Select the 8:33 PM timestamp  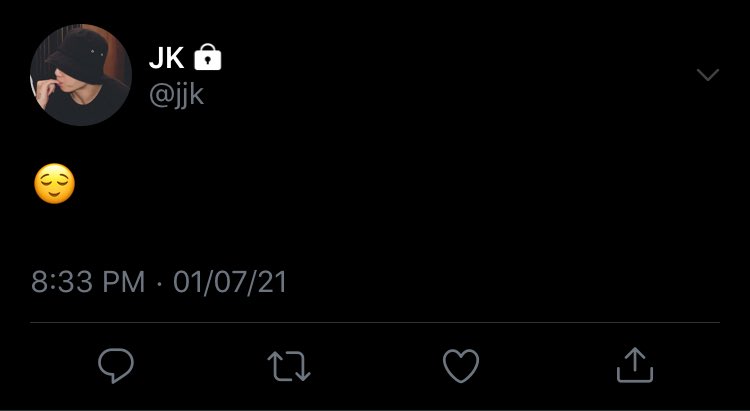coord(88,281)
